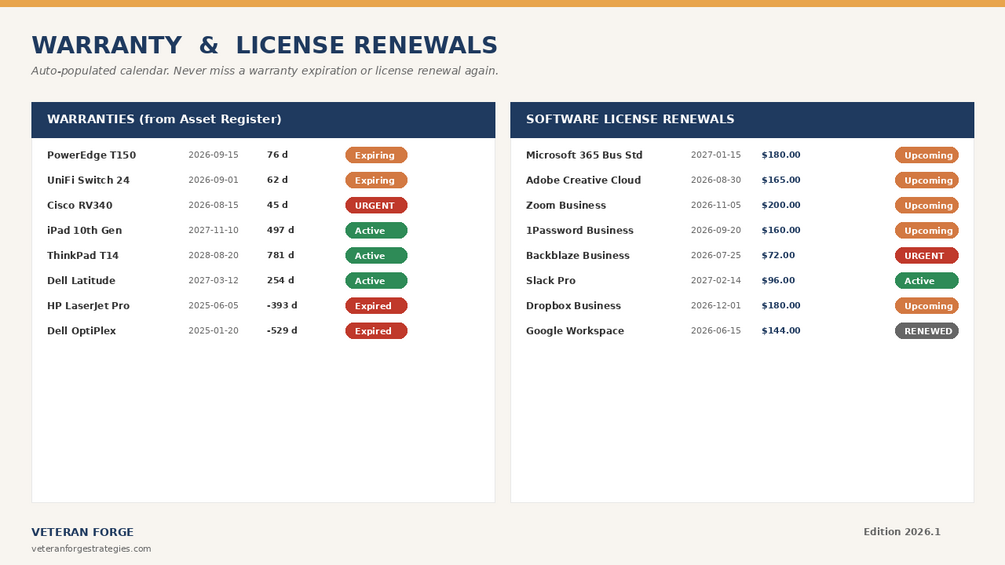Click the Microsoft 365 Bus Std license name

(584, 155)
